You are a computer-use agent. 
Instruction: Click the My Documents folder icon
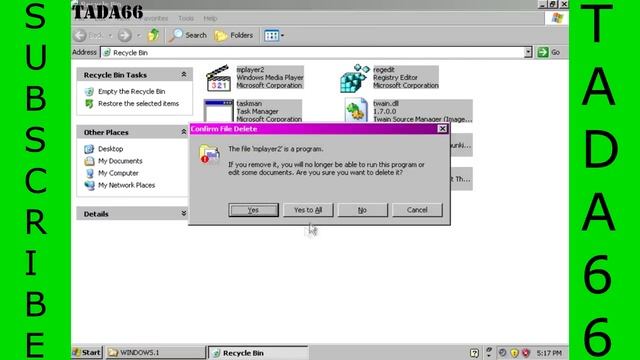[89, 161]
